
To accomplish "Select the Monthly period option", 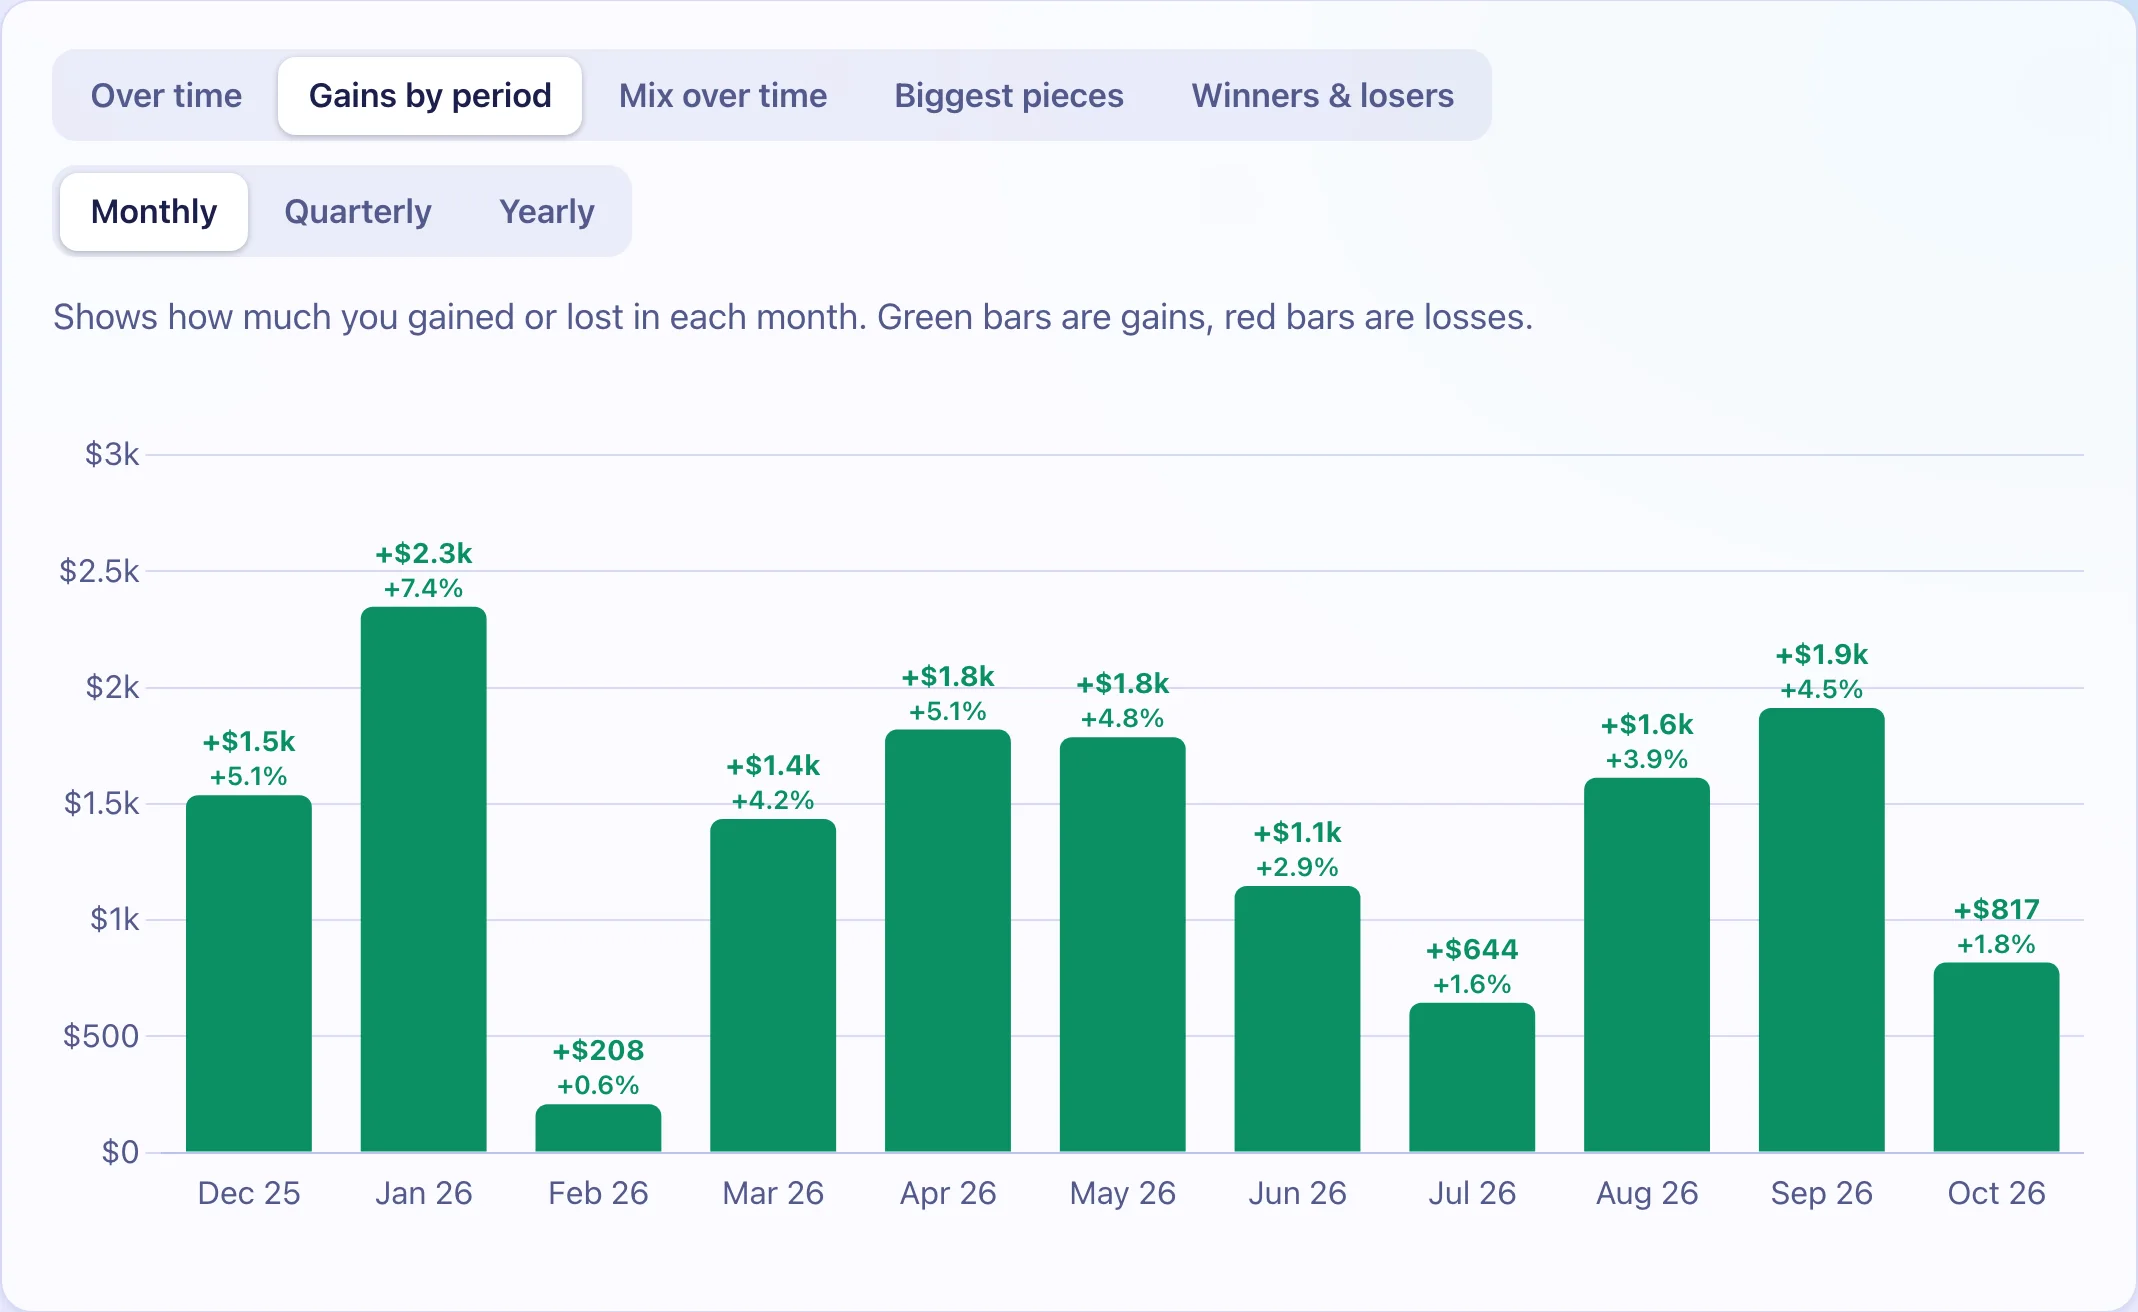I will click(x=154, y=212).
